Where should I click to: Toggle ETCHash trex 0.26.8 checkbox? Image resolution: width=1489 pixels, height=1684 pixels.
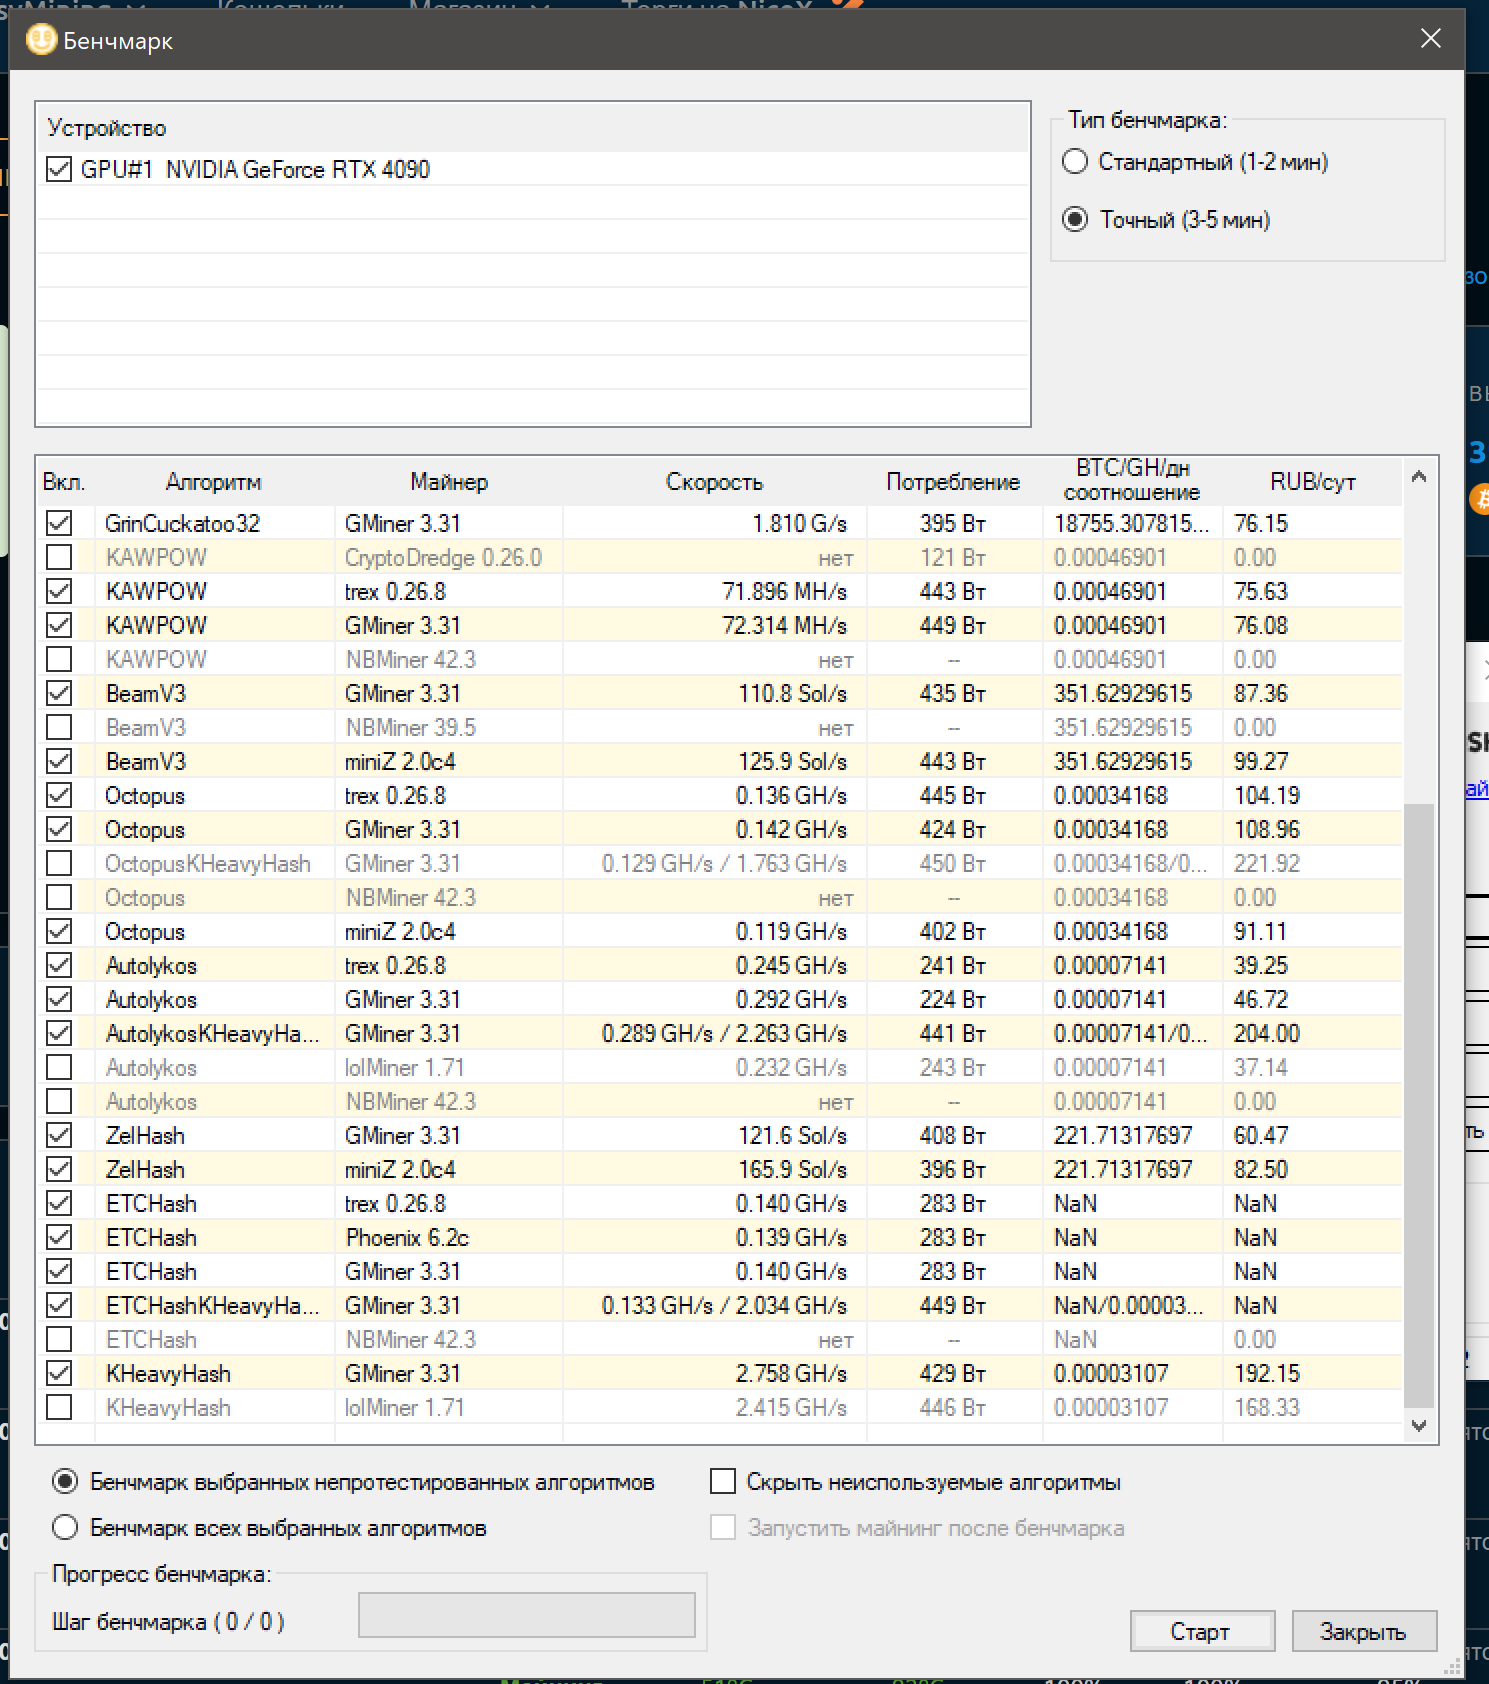click(x=59, y=1203)
